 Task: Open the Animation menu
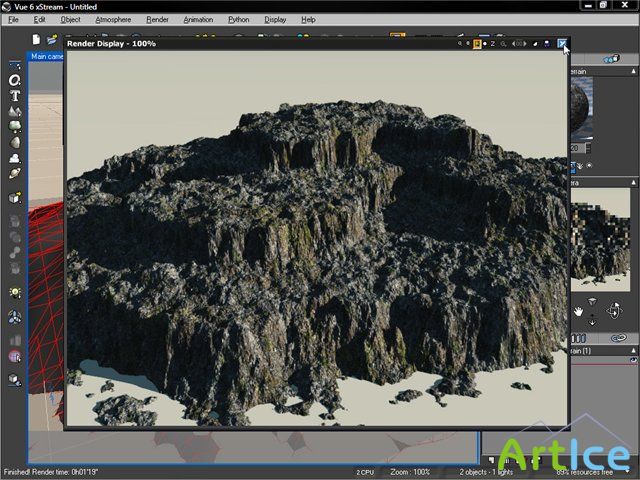click(x=198, y=19)
